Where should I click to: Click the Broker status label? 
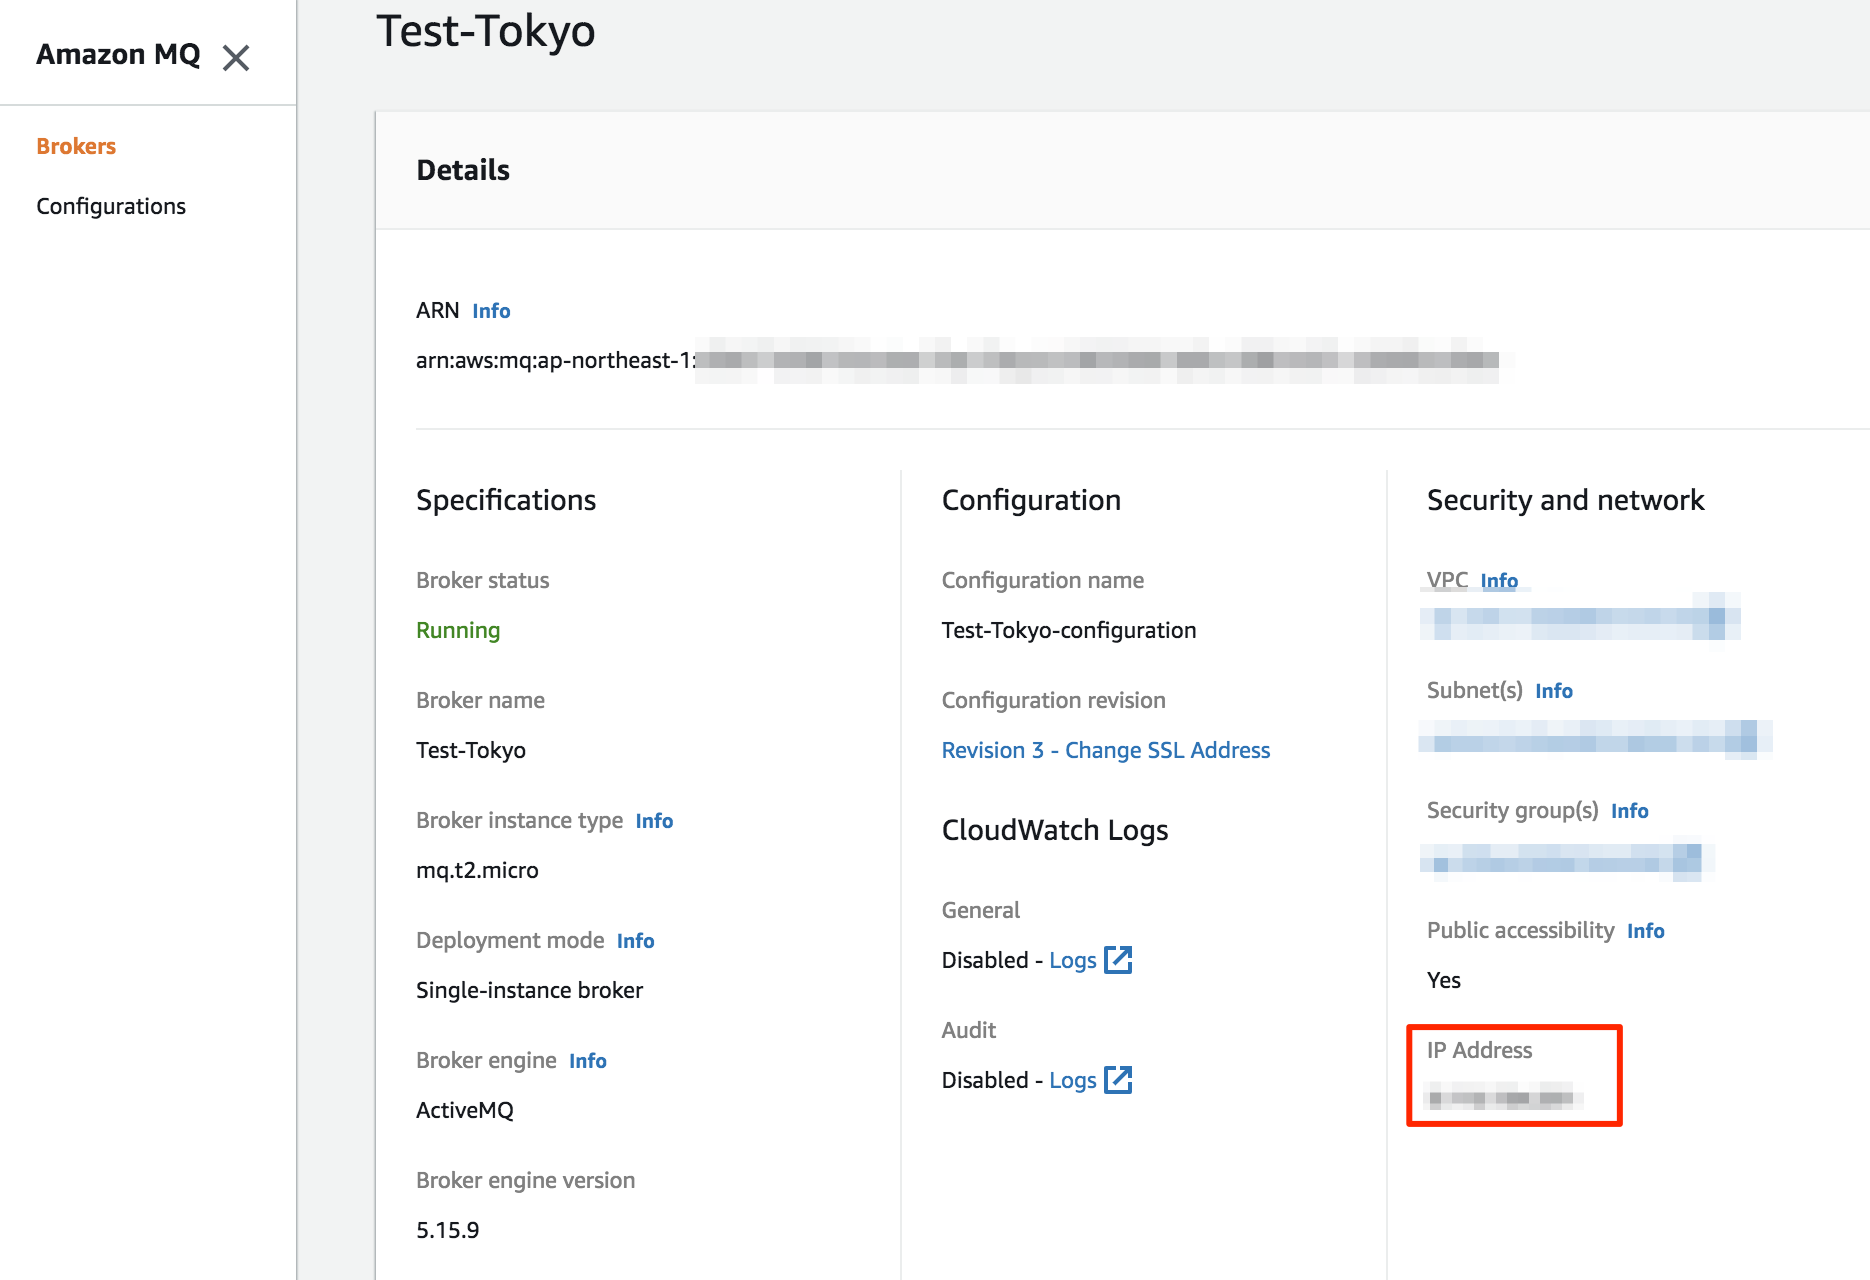[x=482, y=580]
